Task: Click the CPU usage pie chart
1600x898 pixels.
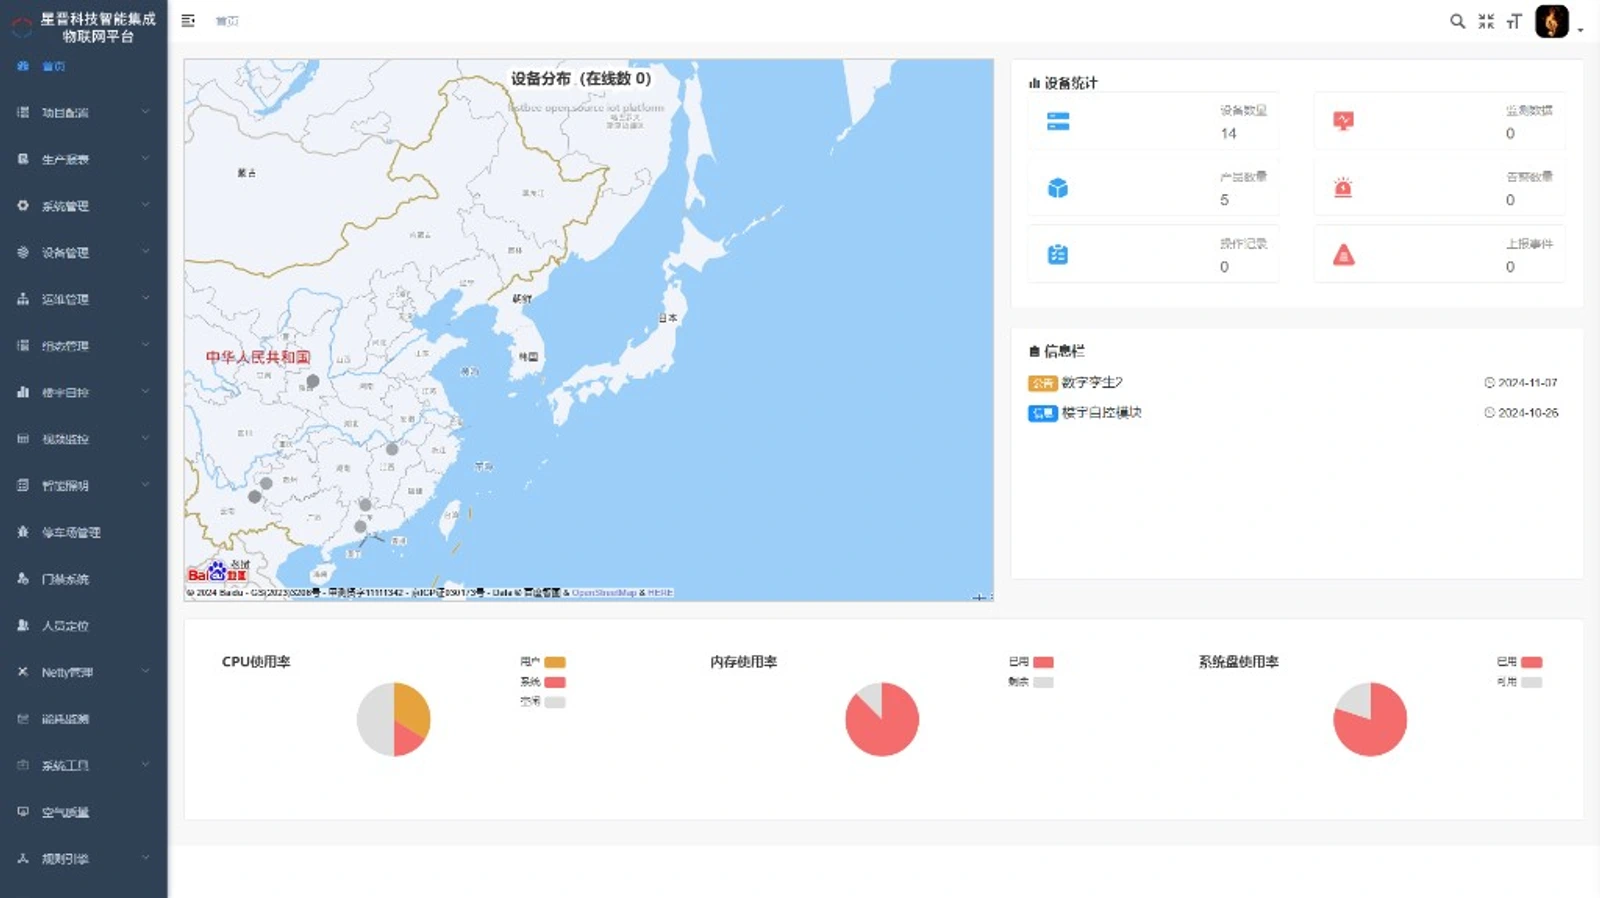Action: point(393,719)
